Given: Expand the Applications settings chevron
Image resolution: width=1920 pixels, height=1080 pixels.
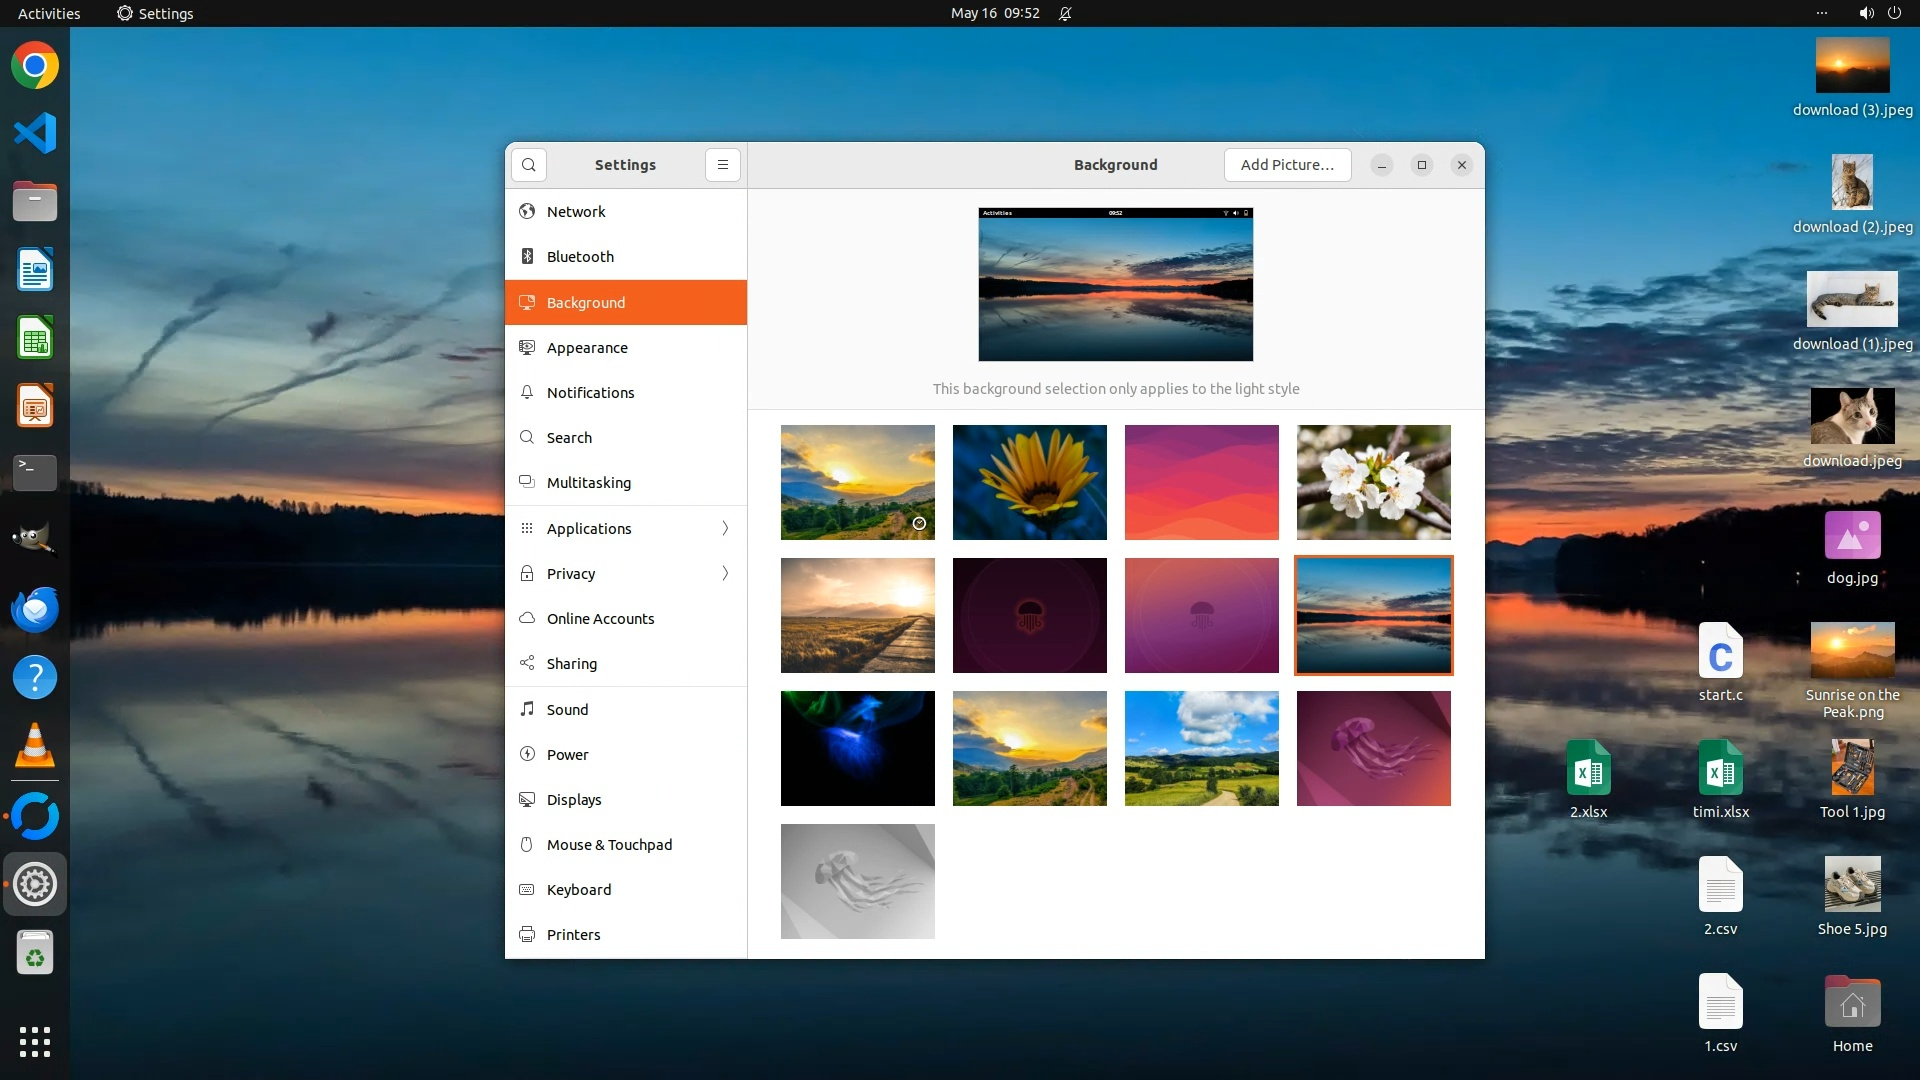Looking at the screenshot, I should point(725,529).
